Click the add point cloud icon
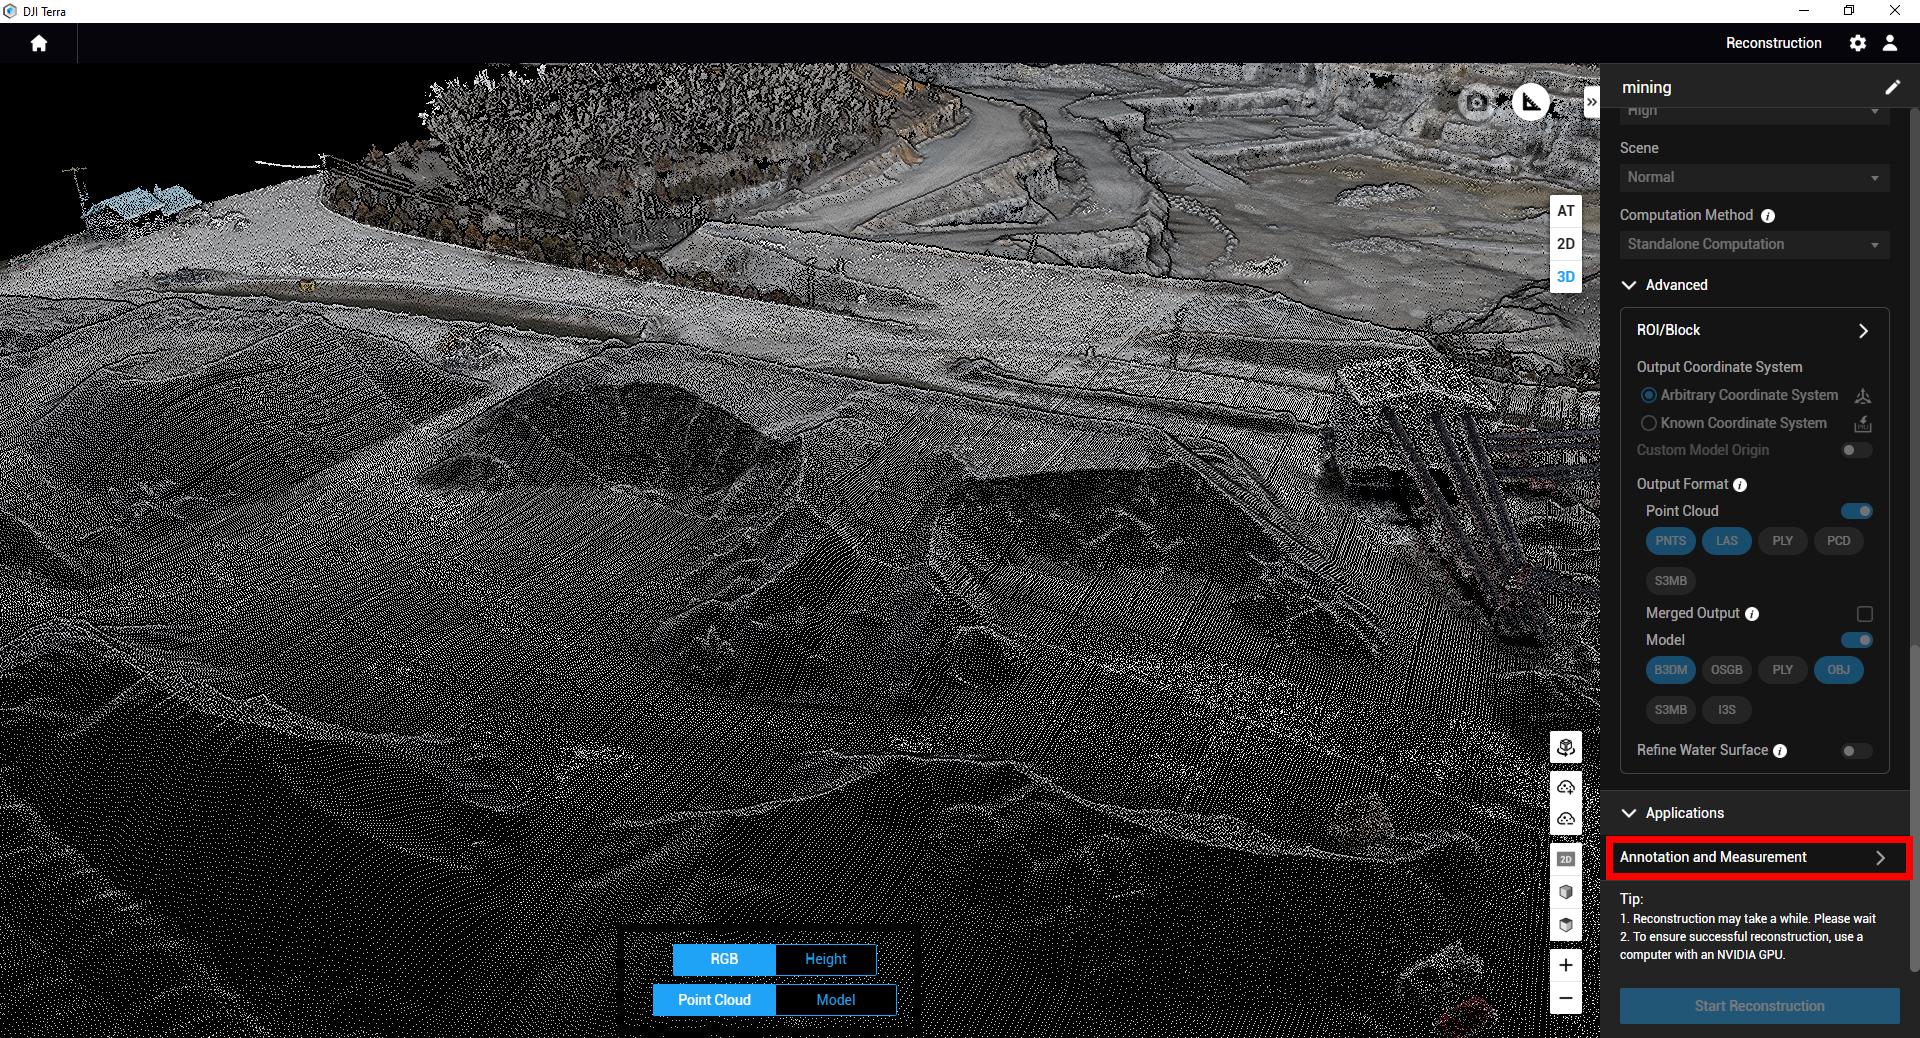The image size is (1920, 1038). pyautogui.click(x=1565, y=787)
